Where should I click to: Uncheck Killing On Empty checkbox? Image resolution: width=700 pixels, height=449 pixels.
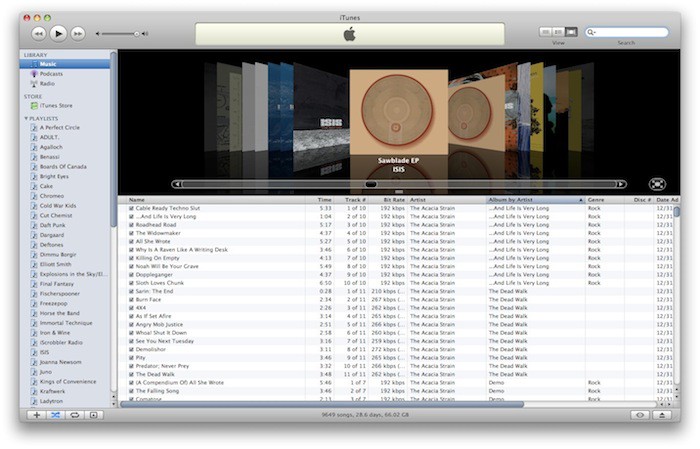click(131, 258)
